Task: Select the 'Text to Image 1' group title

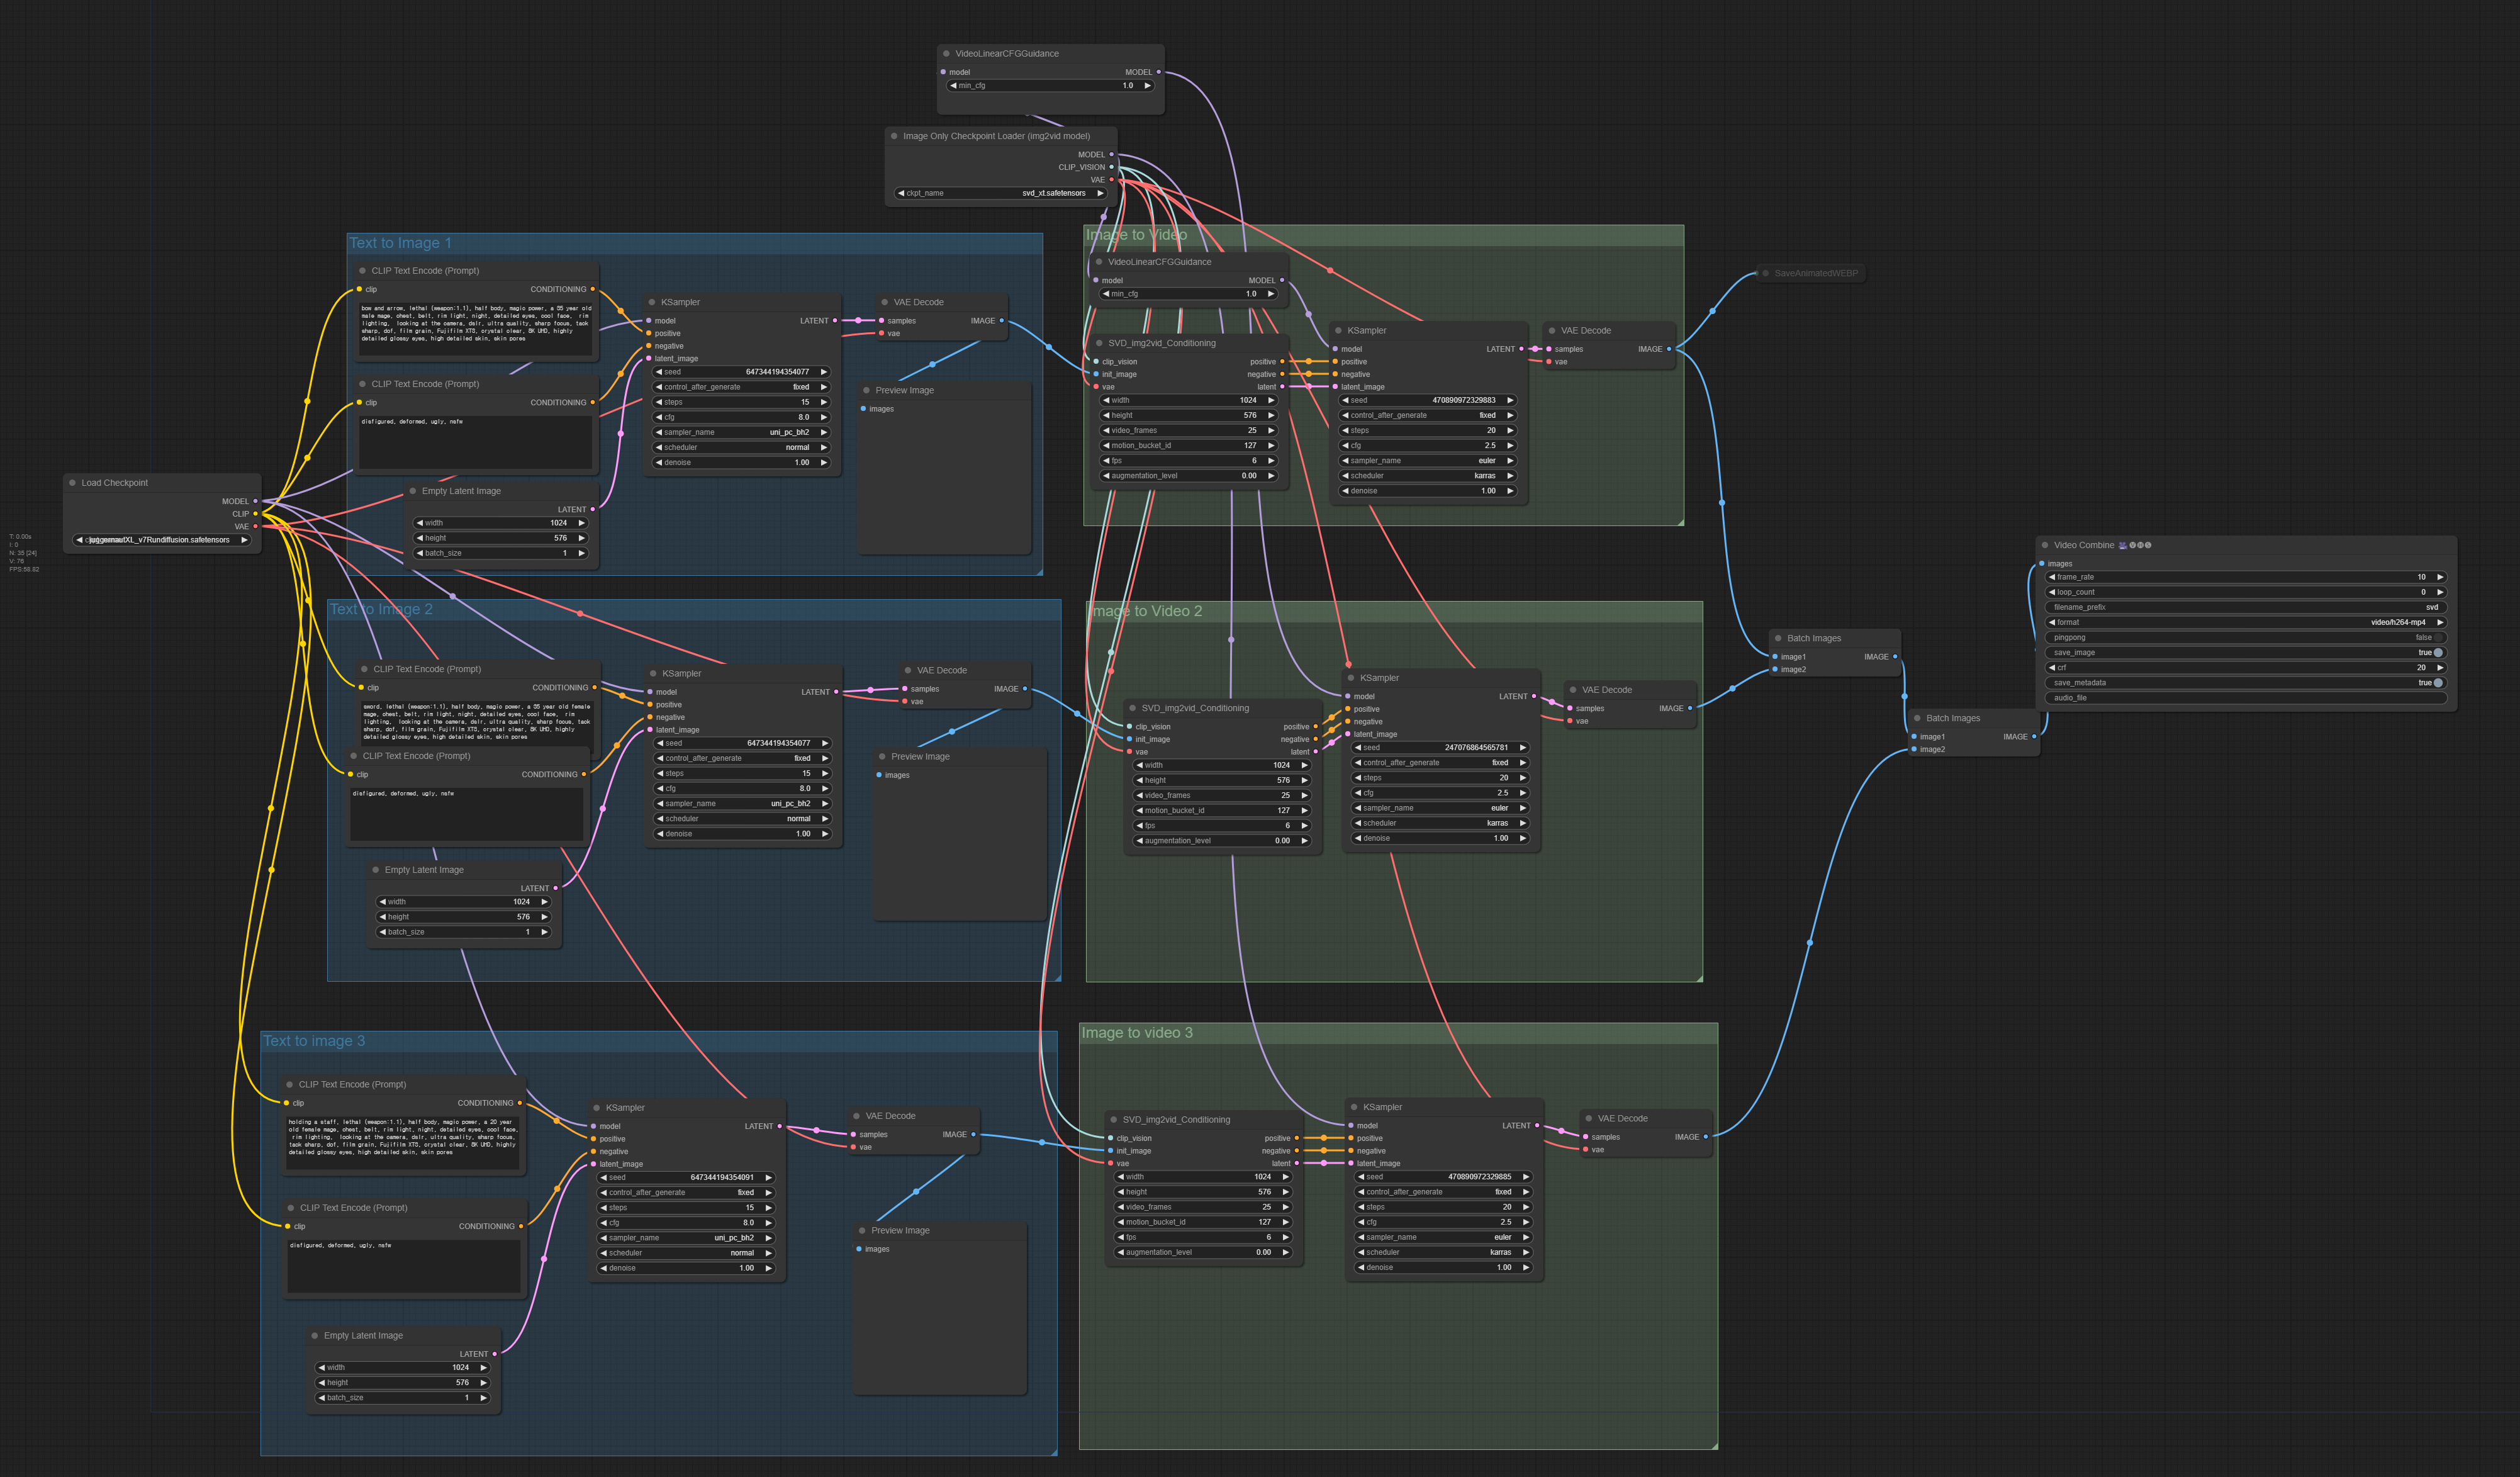Action: pos(400,243)
